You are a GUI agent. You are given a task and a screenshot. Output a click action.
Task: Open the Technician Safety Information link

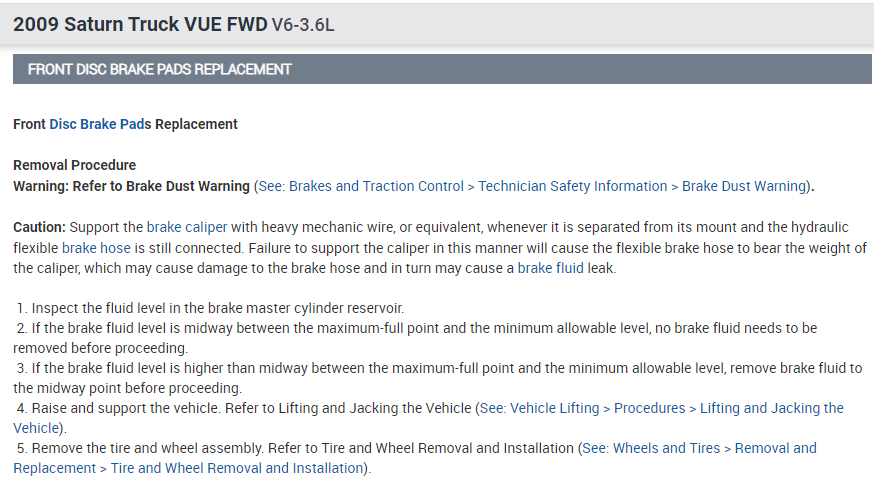coord(572,186)
